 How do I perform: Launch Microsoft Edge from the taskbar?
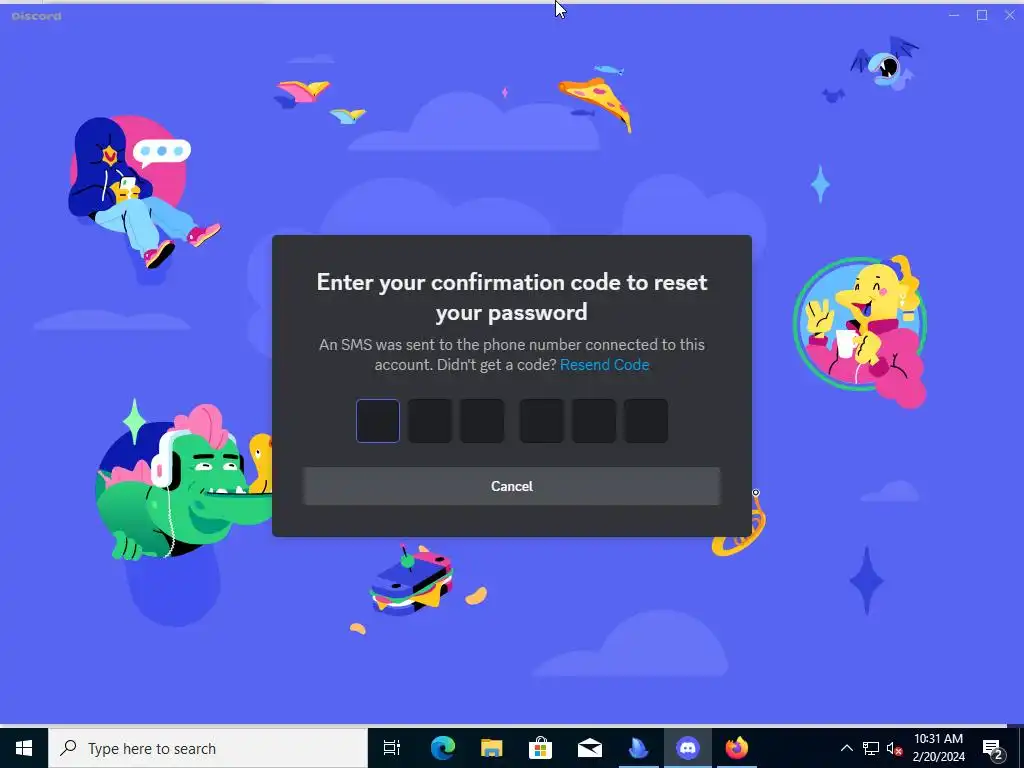coord(443,748)
